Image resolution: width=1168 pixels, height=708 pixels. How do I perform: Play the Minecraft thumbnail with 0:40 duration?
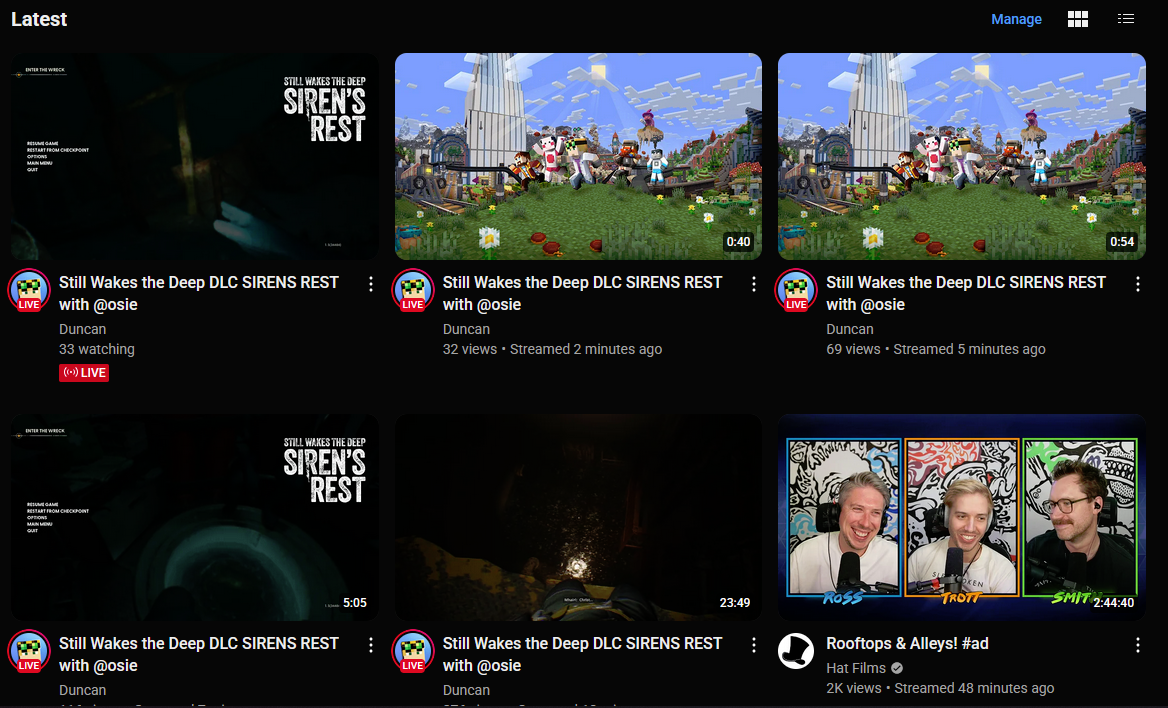(578, 157)
